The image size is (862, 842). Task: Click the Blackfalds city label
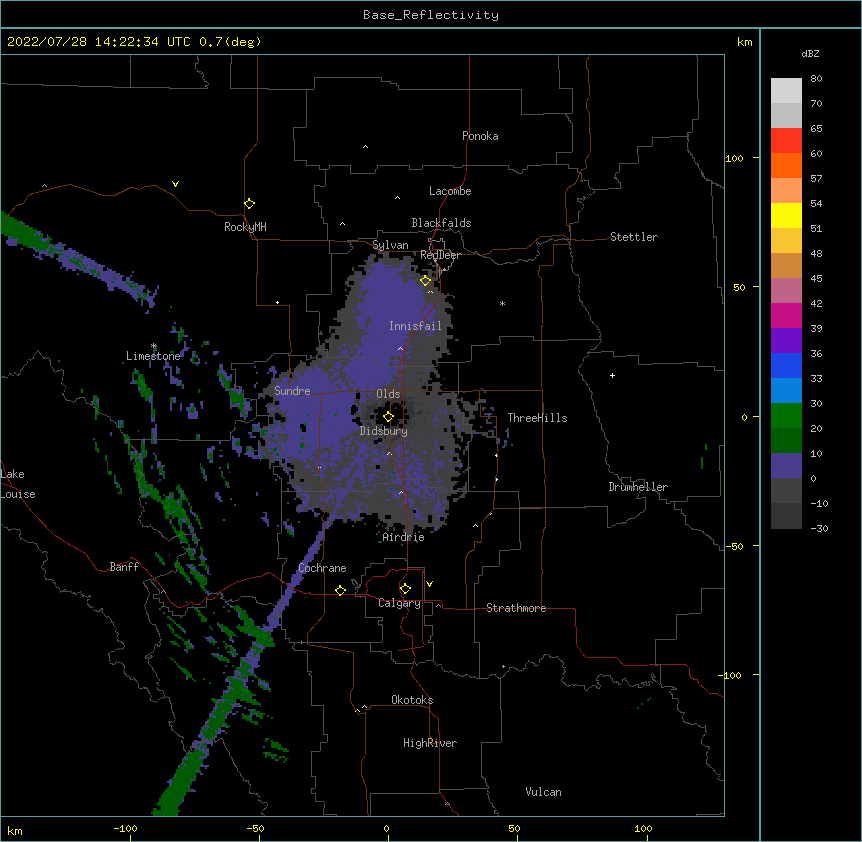tap(441, 223)
